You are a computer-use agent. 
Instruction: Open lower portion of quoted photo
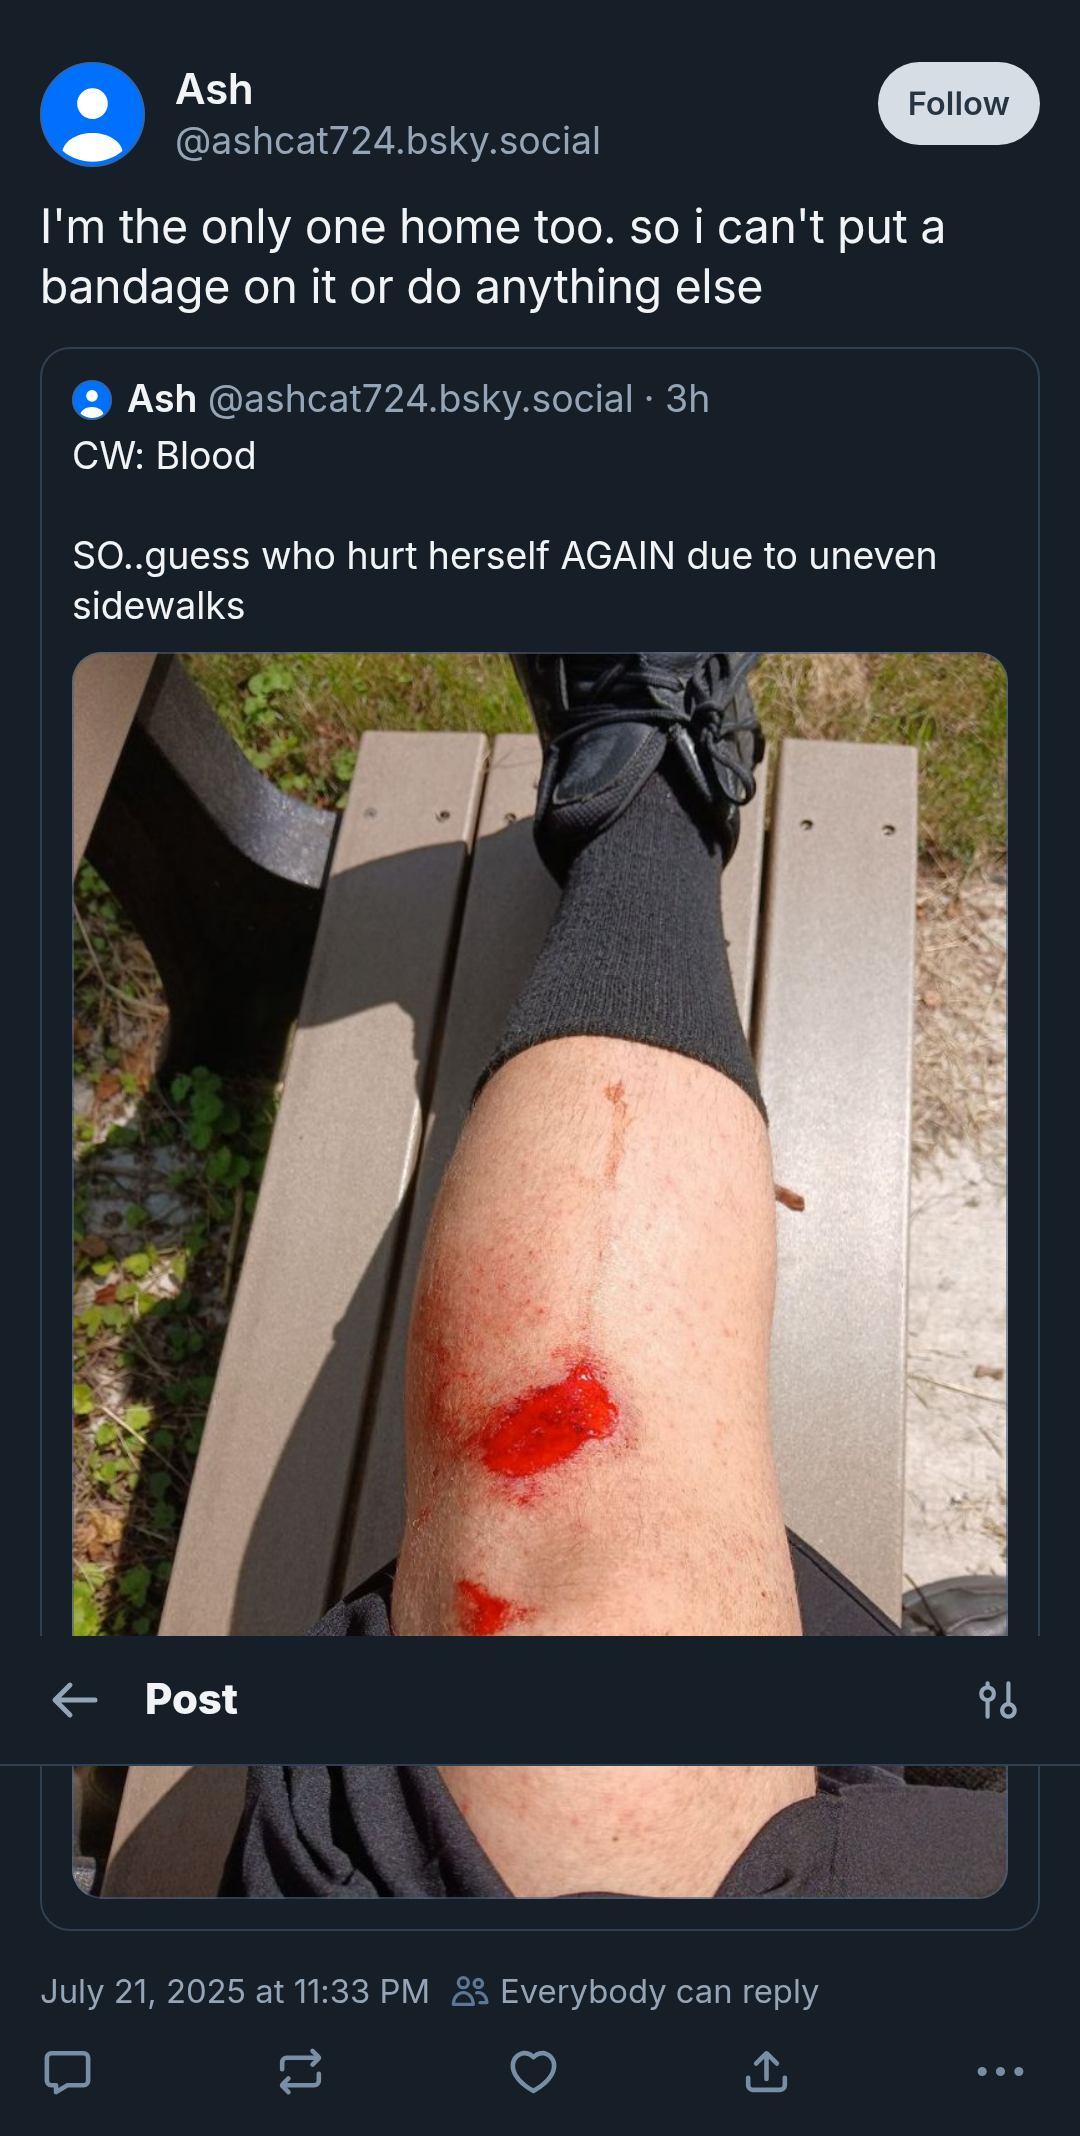[540, 1832]
